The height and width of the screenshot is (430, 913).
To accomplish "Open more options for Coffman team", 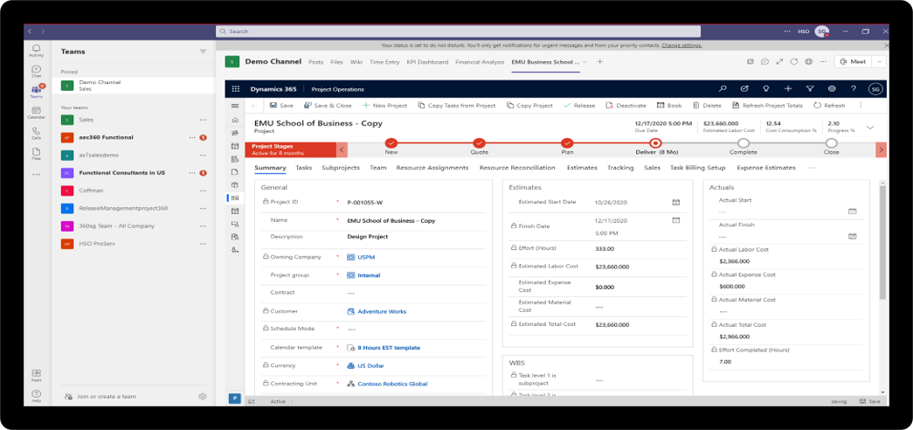I will tap(203, 191).
